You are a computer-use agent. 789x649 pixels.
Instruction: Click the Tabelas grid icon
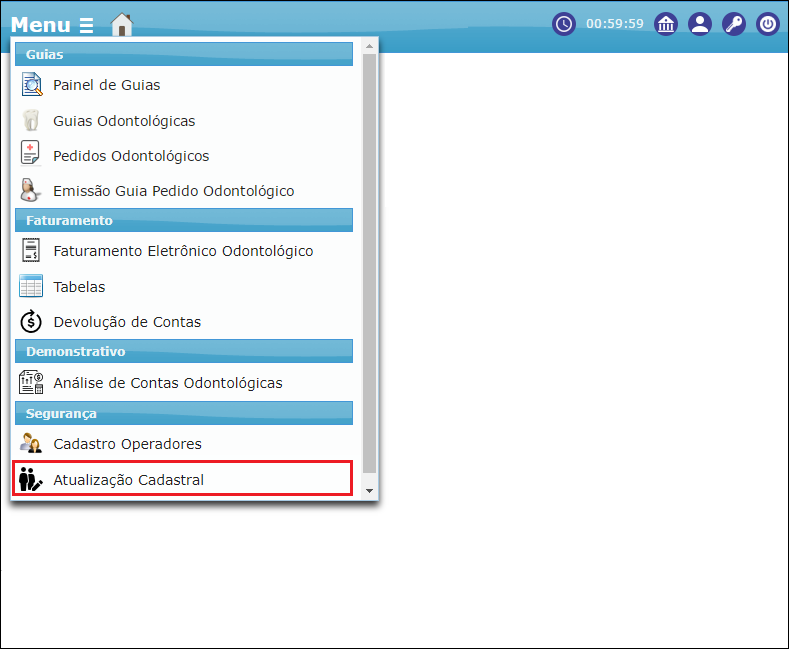click(x=31, y=286)
